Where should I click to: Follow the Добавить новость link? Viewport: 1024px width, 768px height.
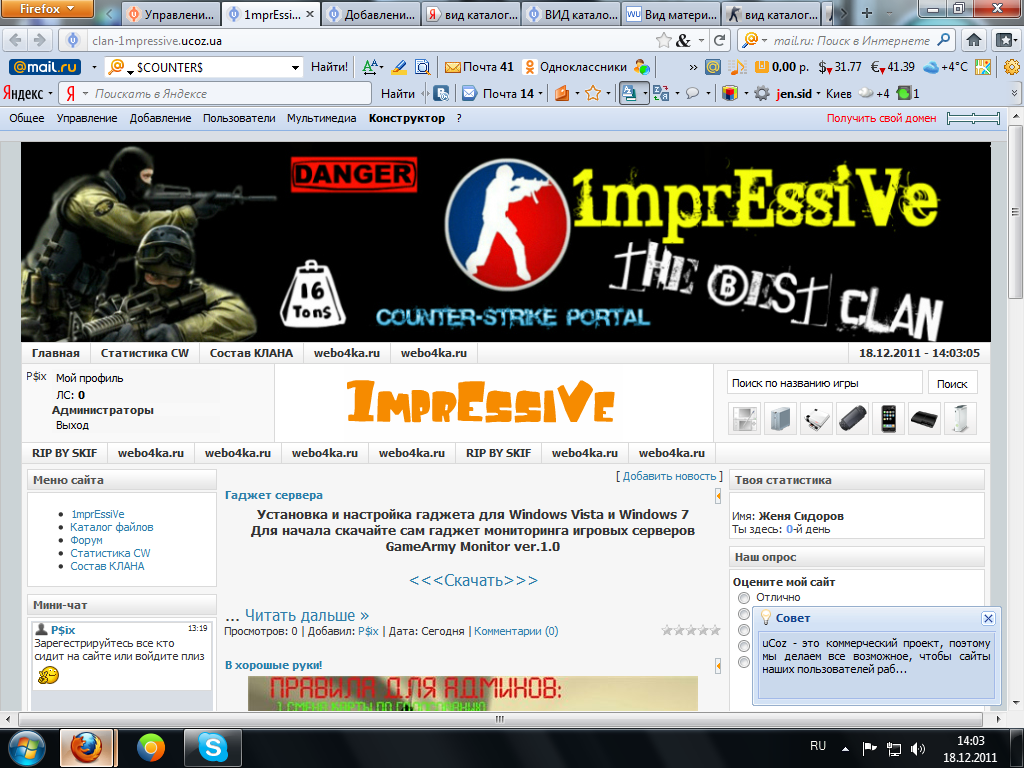point(669,476)
